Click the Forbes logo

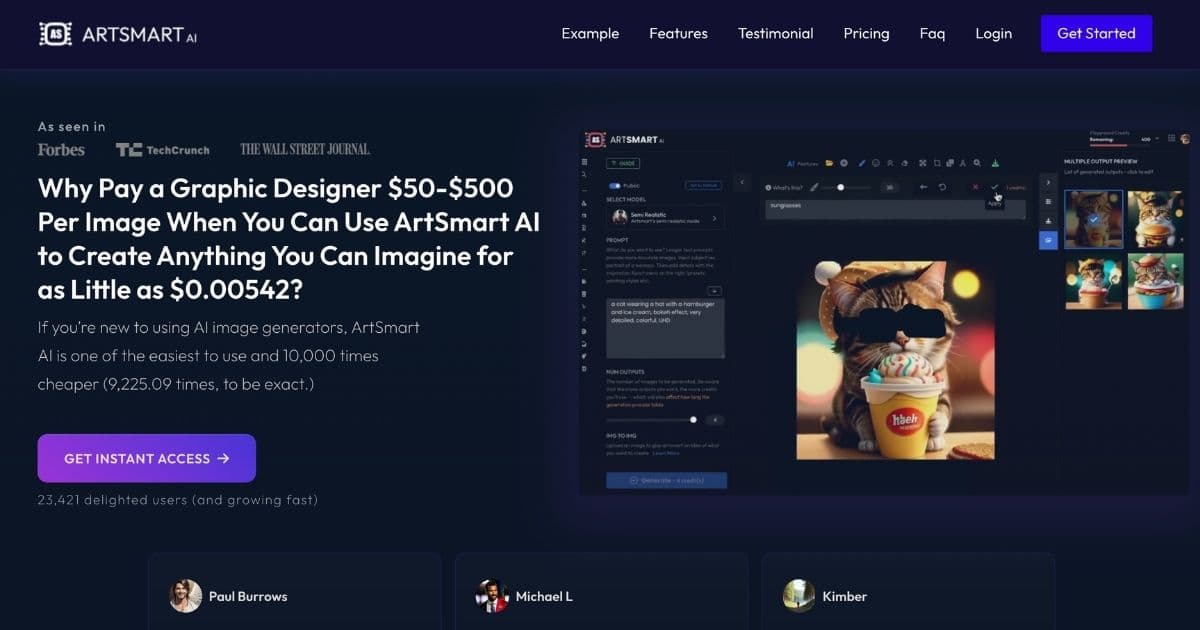coord(61,149)
